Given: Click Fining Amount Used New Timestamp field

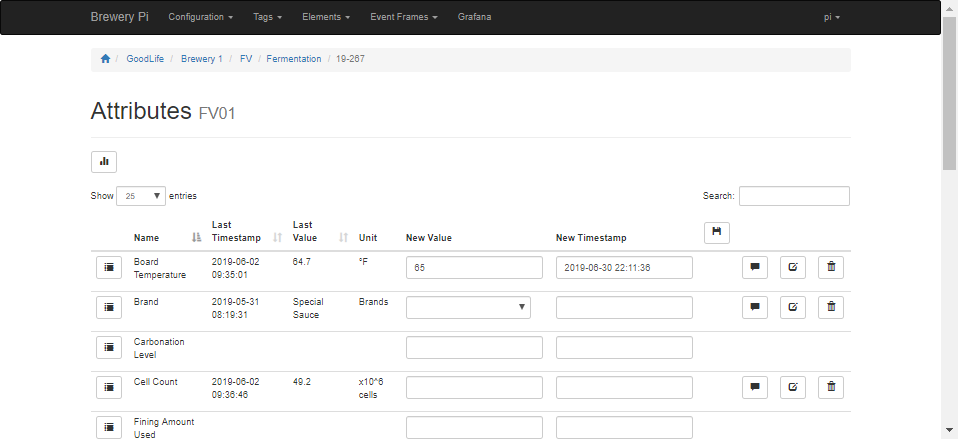Looking at the screenshot, I should pyautogui.click(x=624, y=427).
